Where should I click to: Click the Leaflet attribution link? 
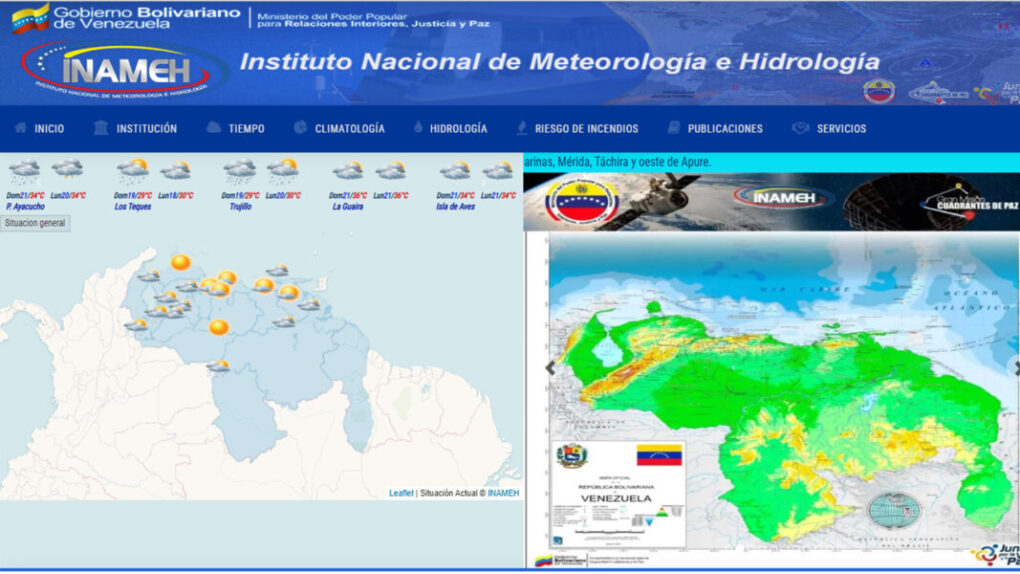click(401, 493)
